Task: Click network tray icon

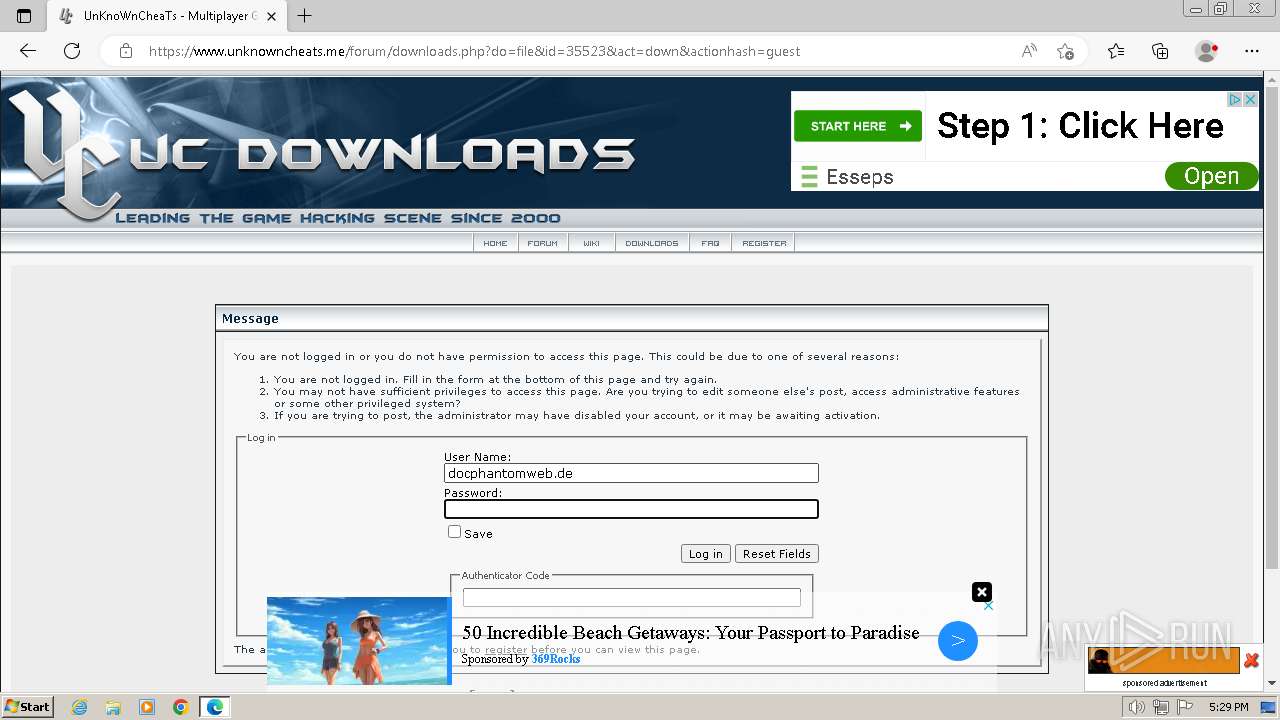Action: (1161, 707)
